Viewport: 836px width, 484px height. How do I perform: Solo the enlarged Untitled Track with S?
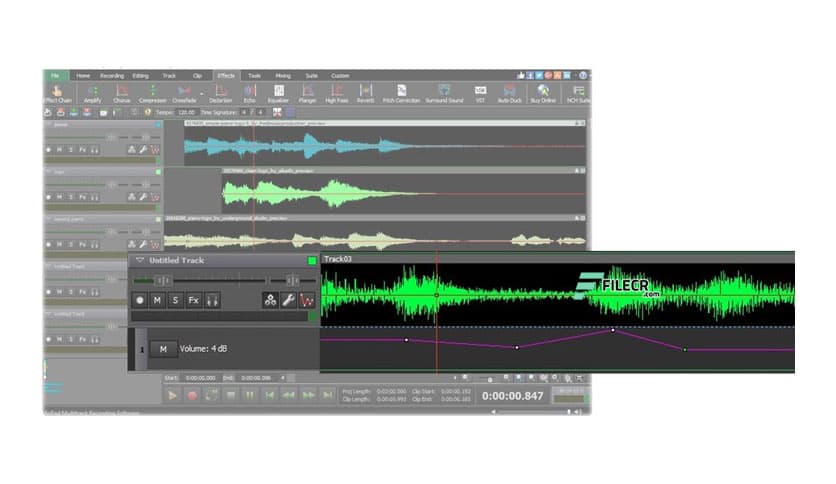pyautogui.click(x=175, y=300)
